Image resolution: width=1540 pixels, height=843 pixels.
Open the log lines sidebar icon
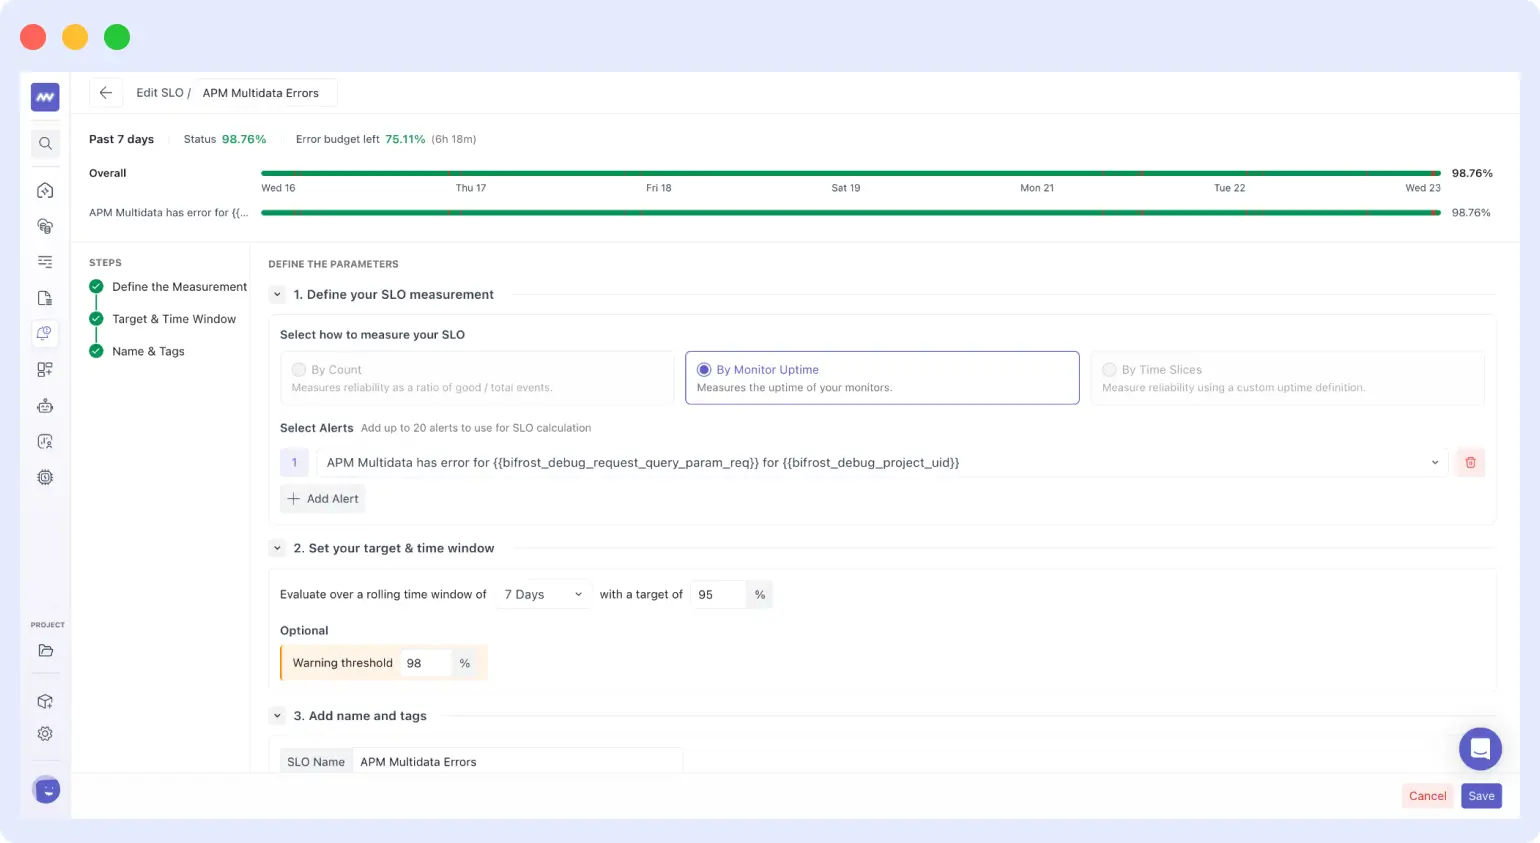coord(45,262)
